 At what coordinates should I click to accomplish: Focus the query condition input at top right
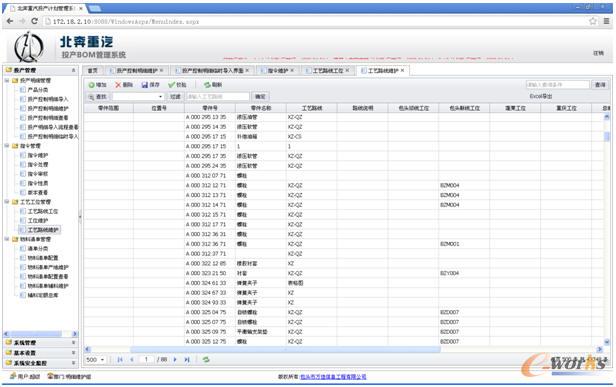(558, 85)
